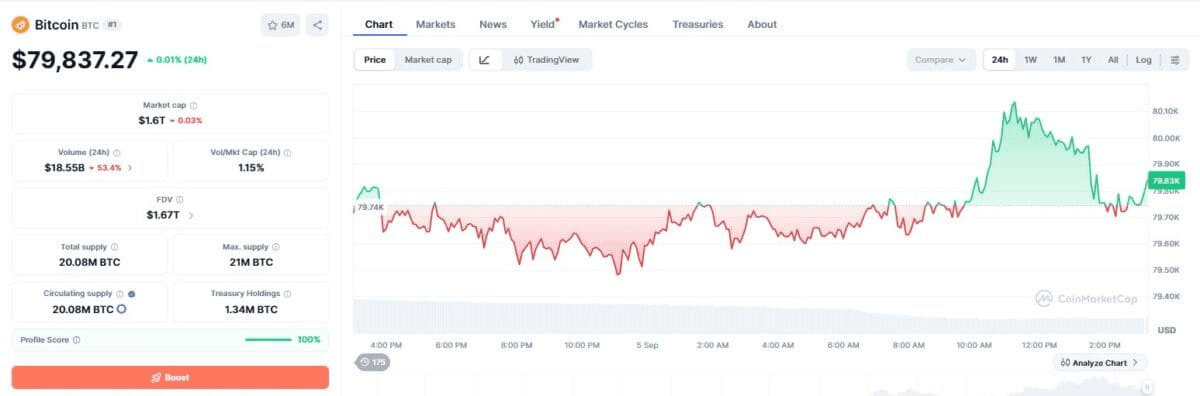Screen dimensions: 1200x396
Task: Click the Total supply info icon
Action: 114,247
